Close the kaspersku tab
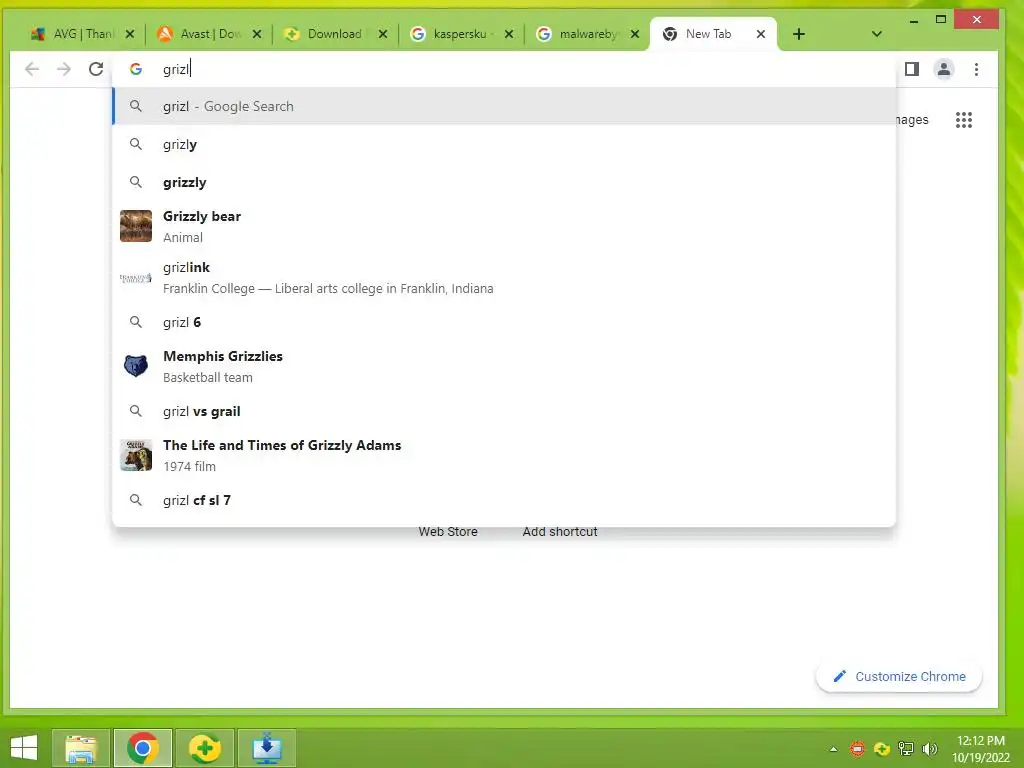The height and width of the screenshot is (768, 1024). (x=509, y=34)
